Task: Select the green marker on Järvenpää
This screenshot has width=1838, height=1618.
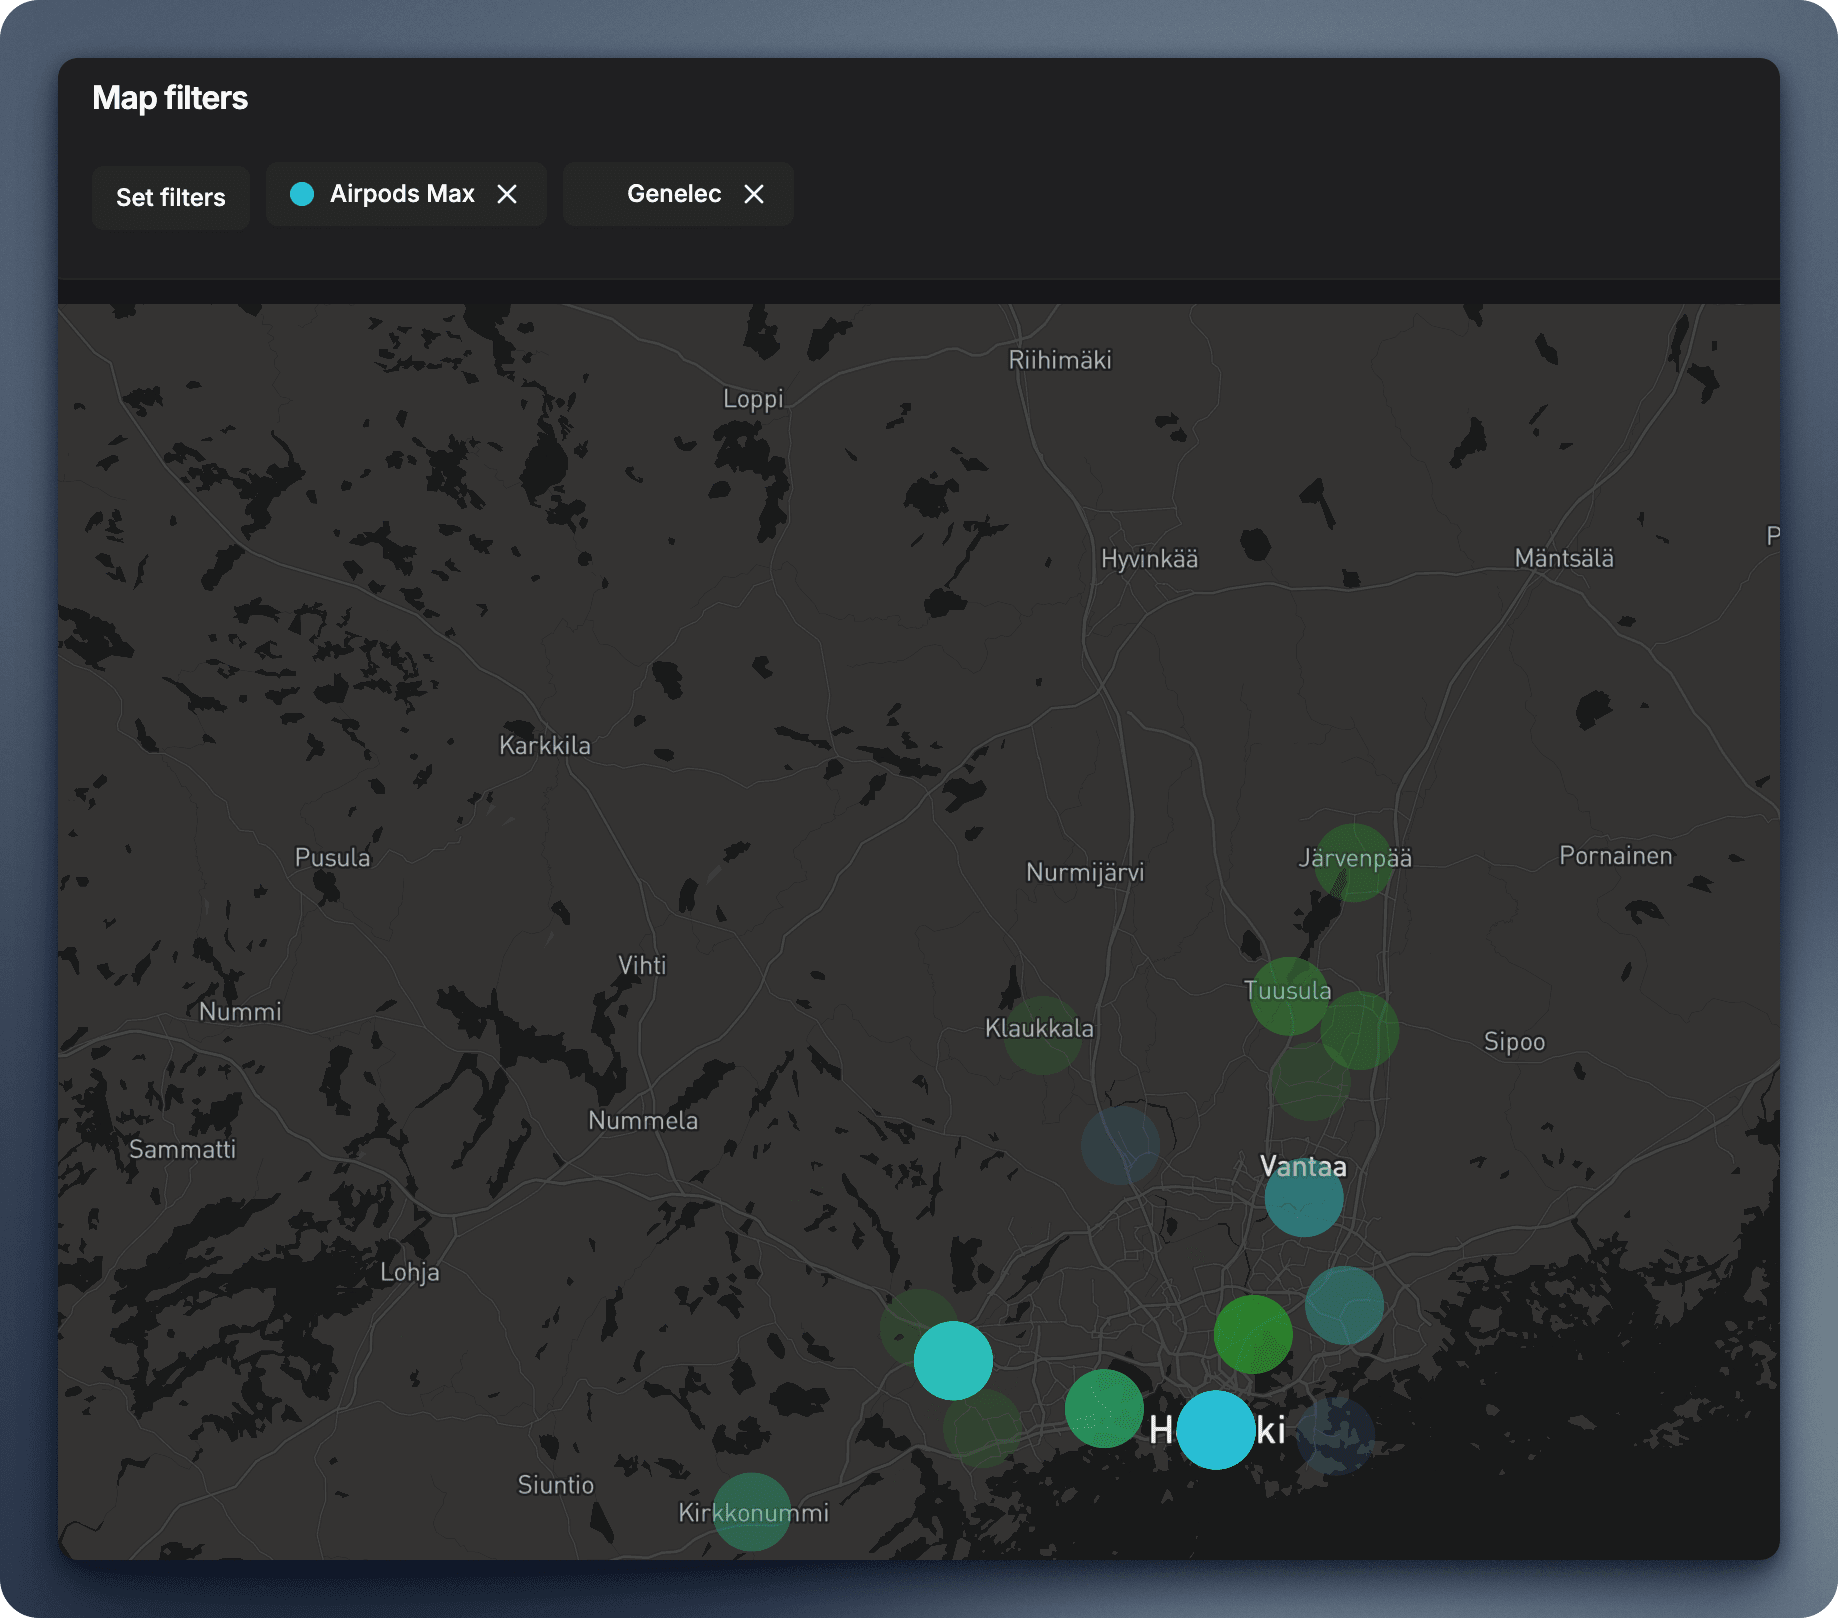Action: (1353, 862)
